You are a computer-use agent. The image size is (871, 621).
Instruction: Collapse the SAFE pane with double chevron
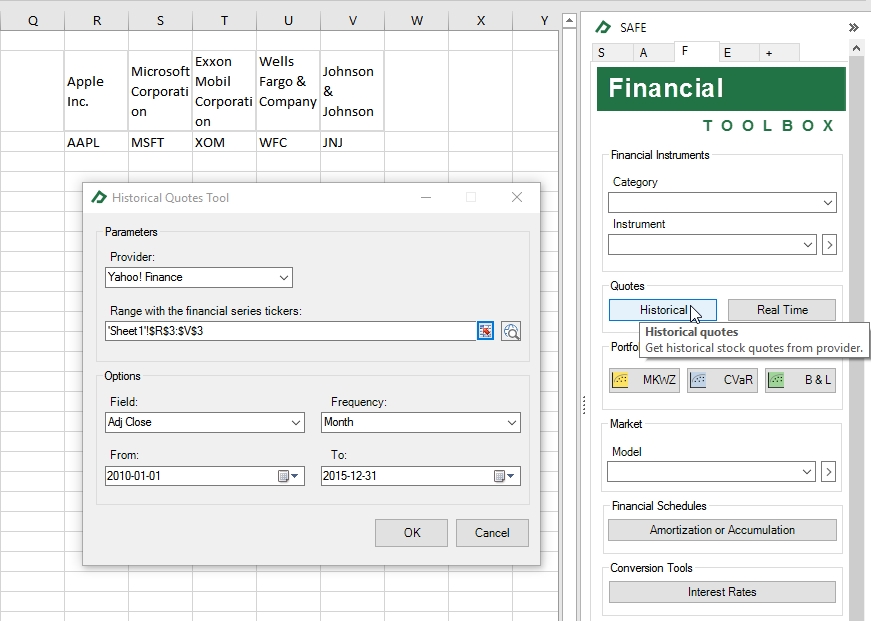pyautogui.click(x=853, y=27)
